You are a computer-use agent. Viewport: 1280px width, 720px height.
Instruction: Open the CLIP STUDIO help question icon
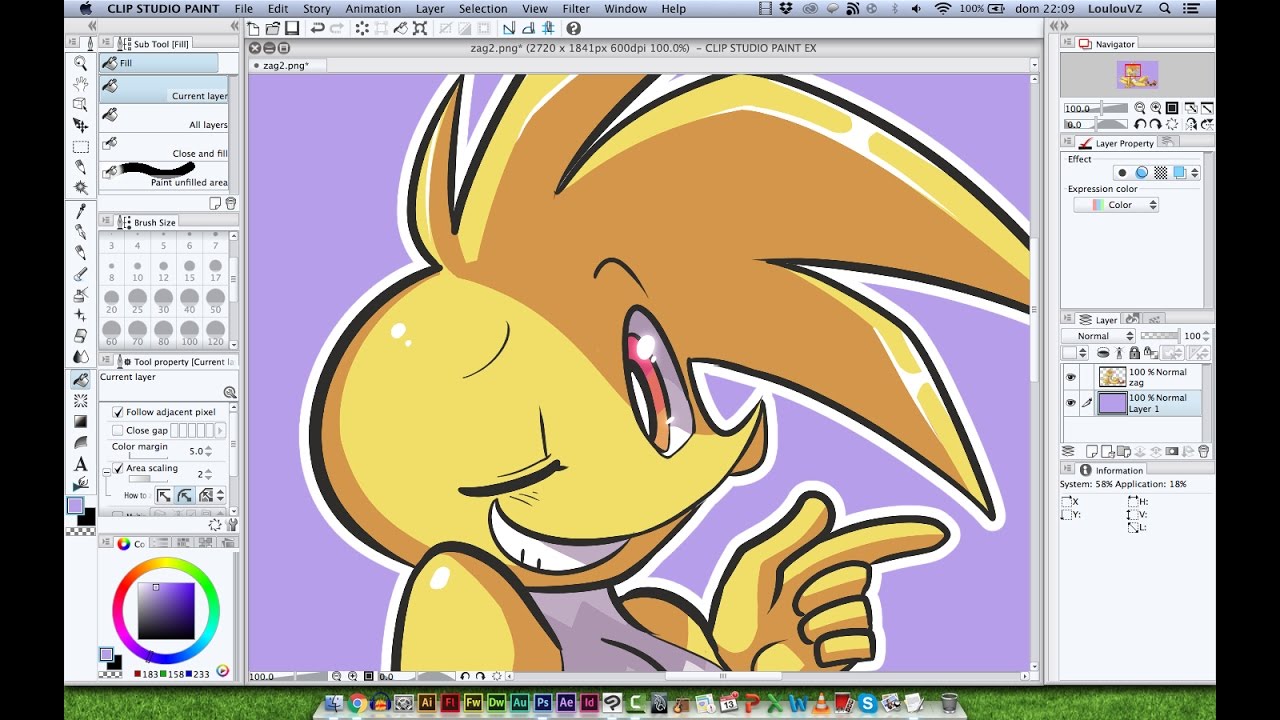(x=573, y=29)
